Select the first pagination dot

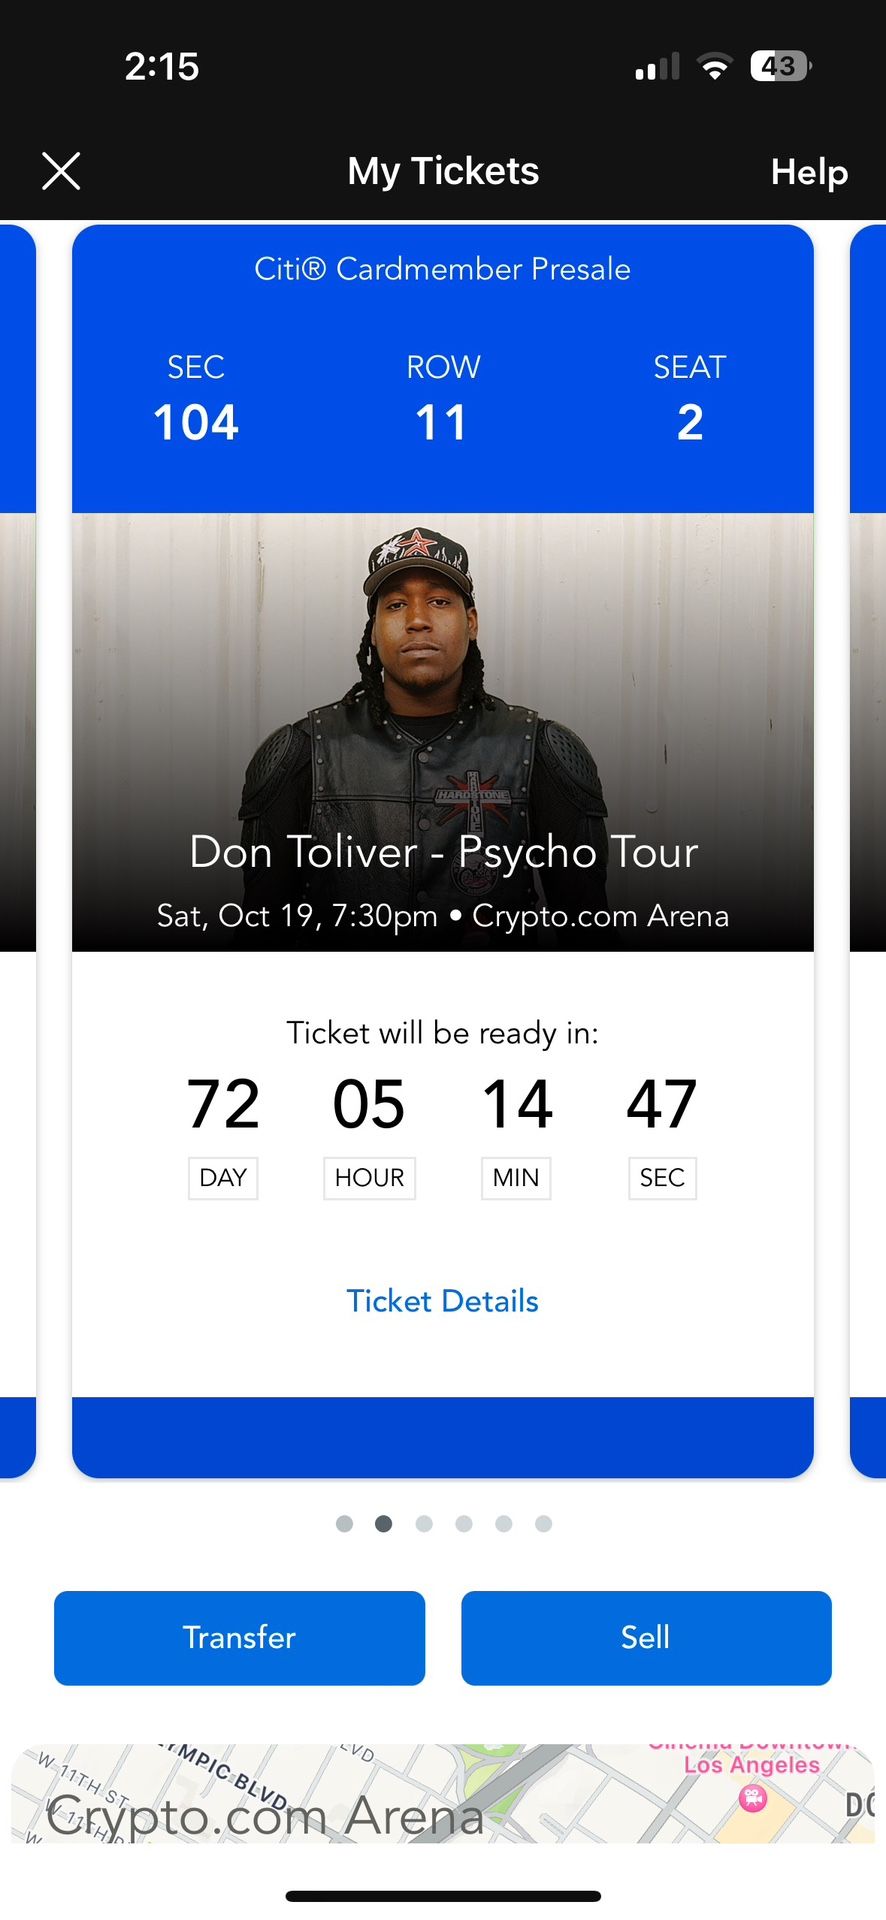tap(344, 1523)
